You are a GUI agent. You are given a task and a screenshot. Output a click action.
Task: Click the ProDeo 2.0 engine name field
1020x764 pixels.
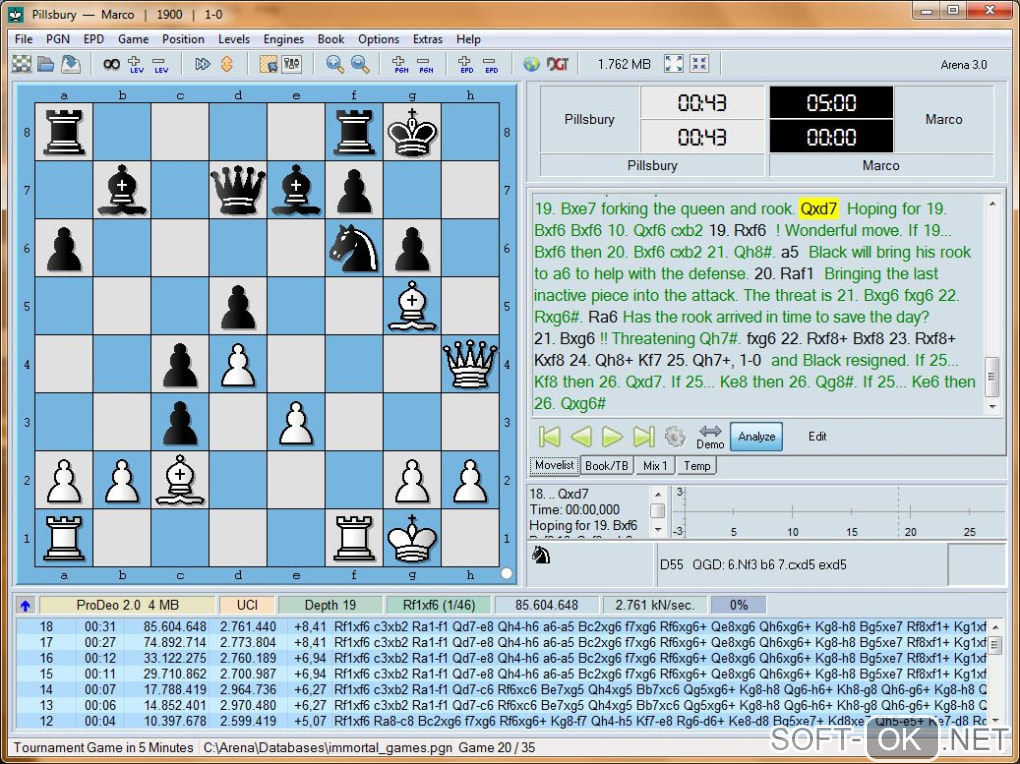128,605
